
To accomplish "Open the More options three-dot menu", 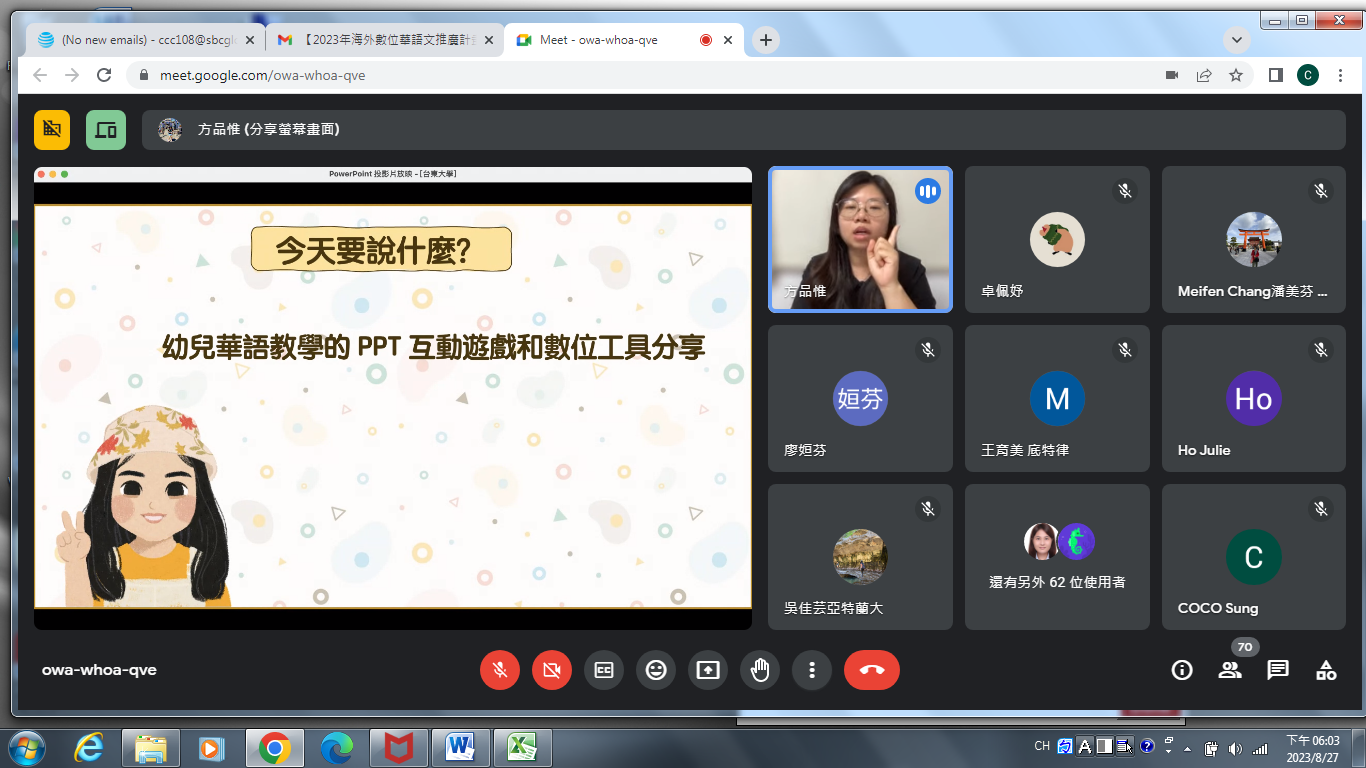I will point(812,670).
